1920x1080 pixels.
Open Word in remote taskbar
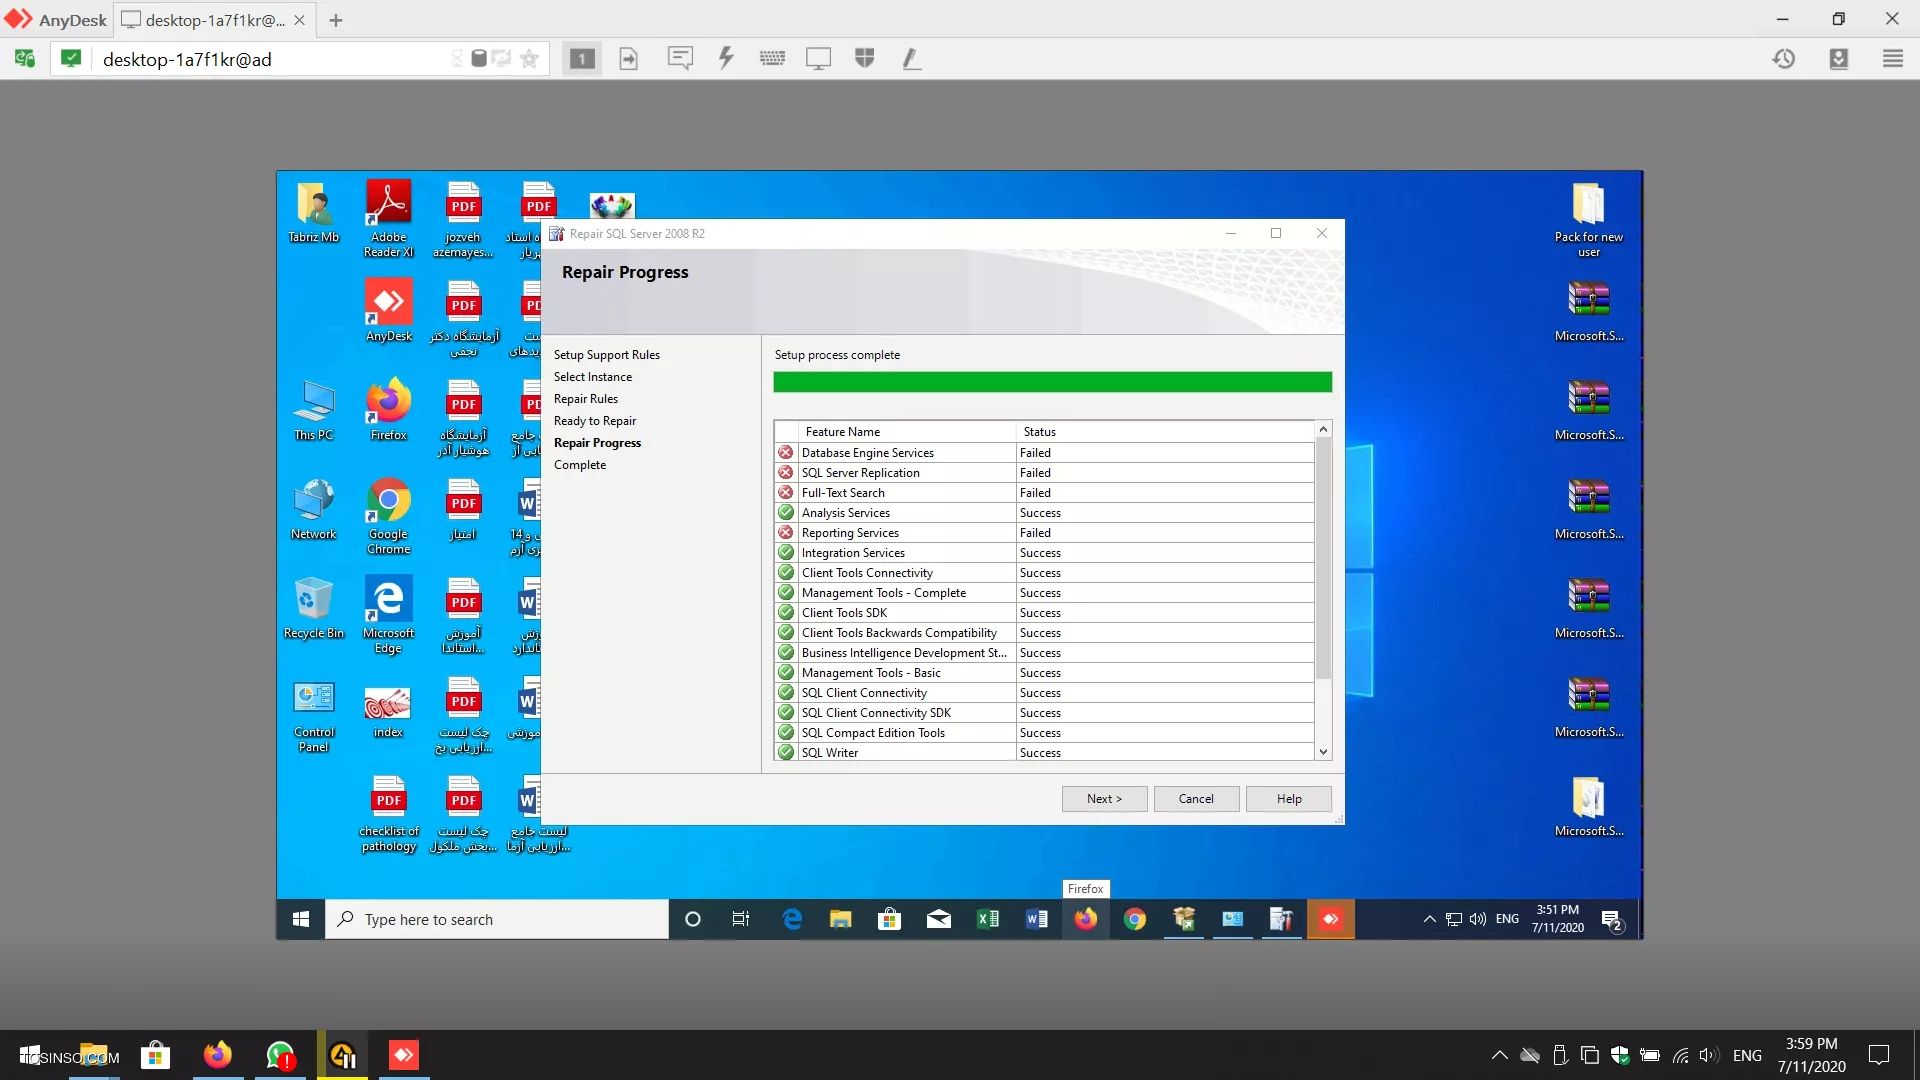[x=1036, y=919]
